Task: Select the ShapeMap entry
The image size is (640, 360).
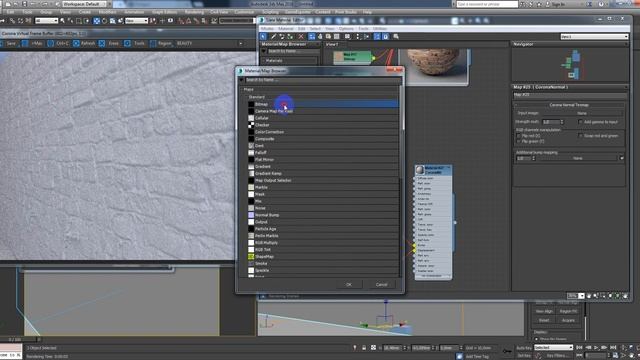Action: [x=322, y=257]
